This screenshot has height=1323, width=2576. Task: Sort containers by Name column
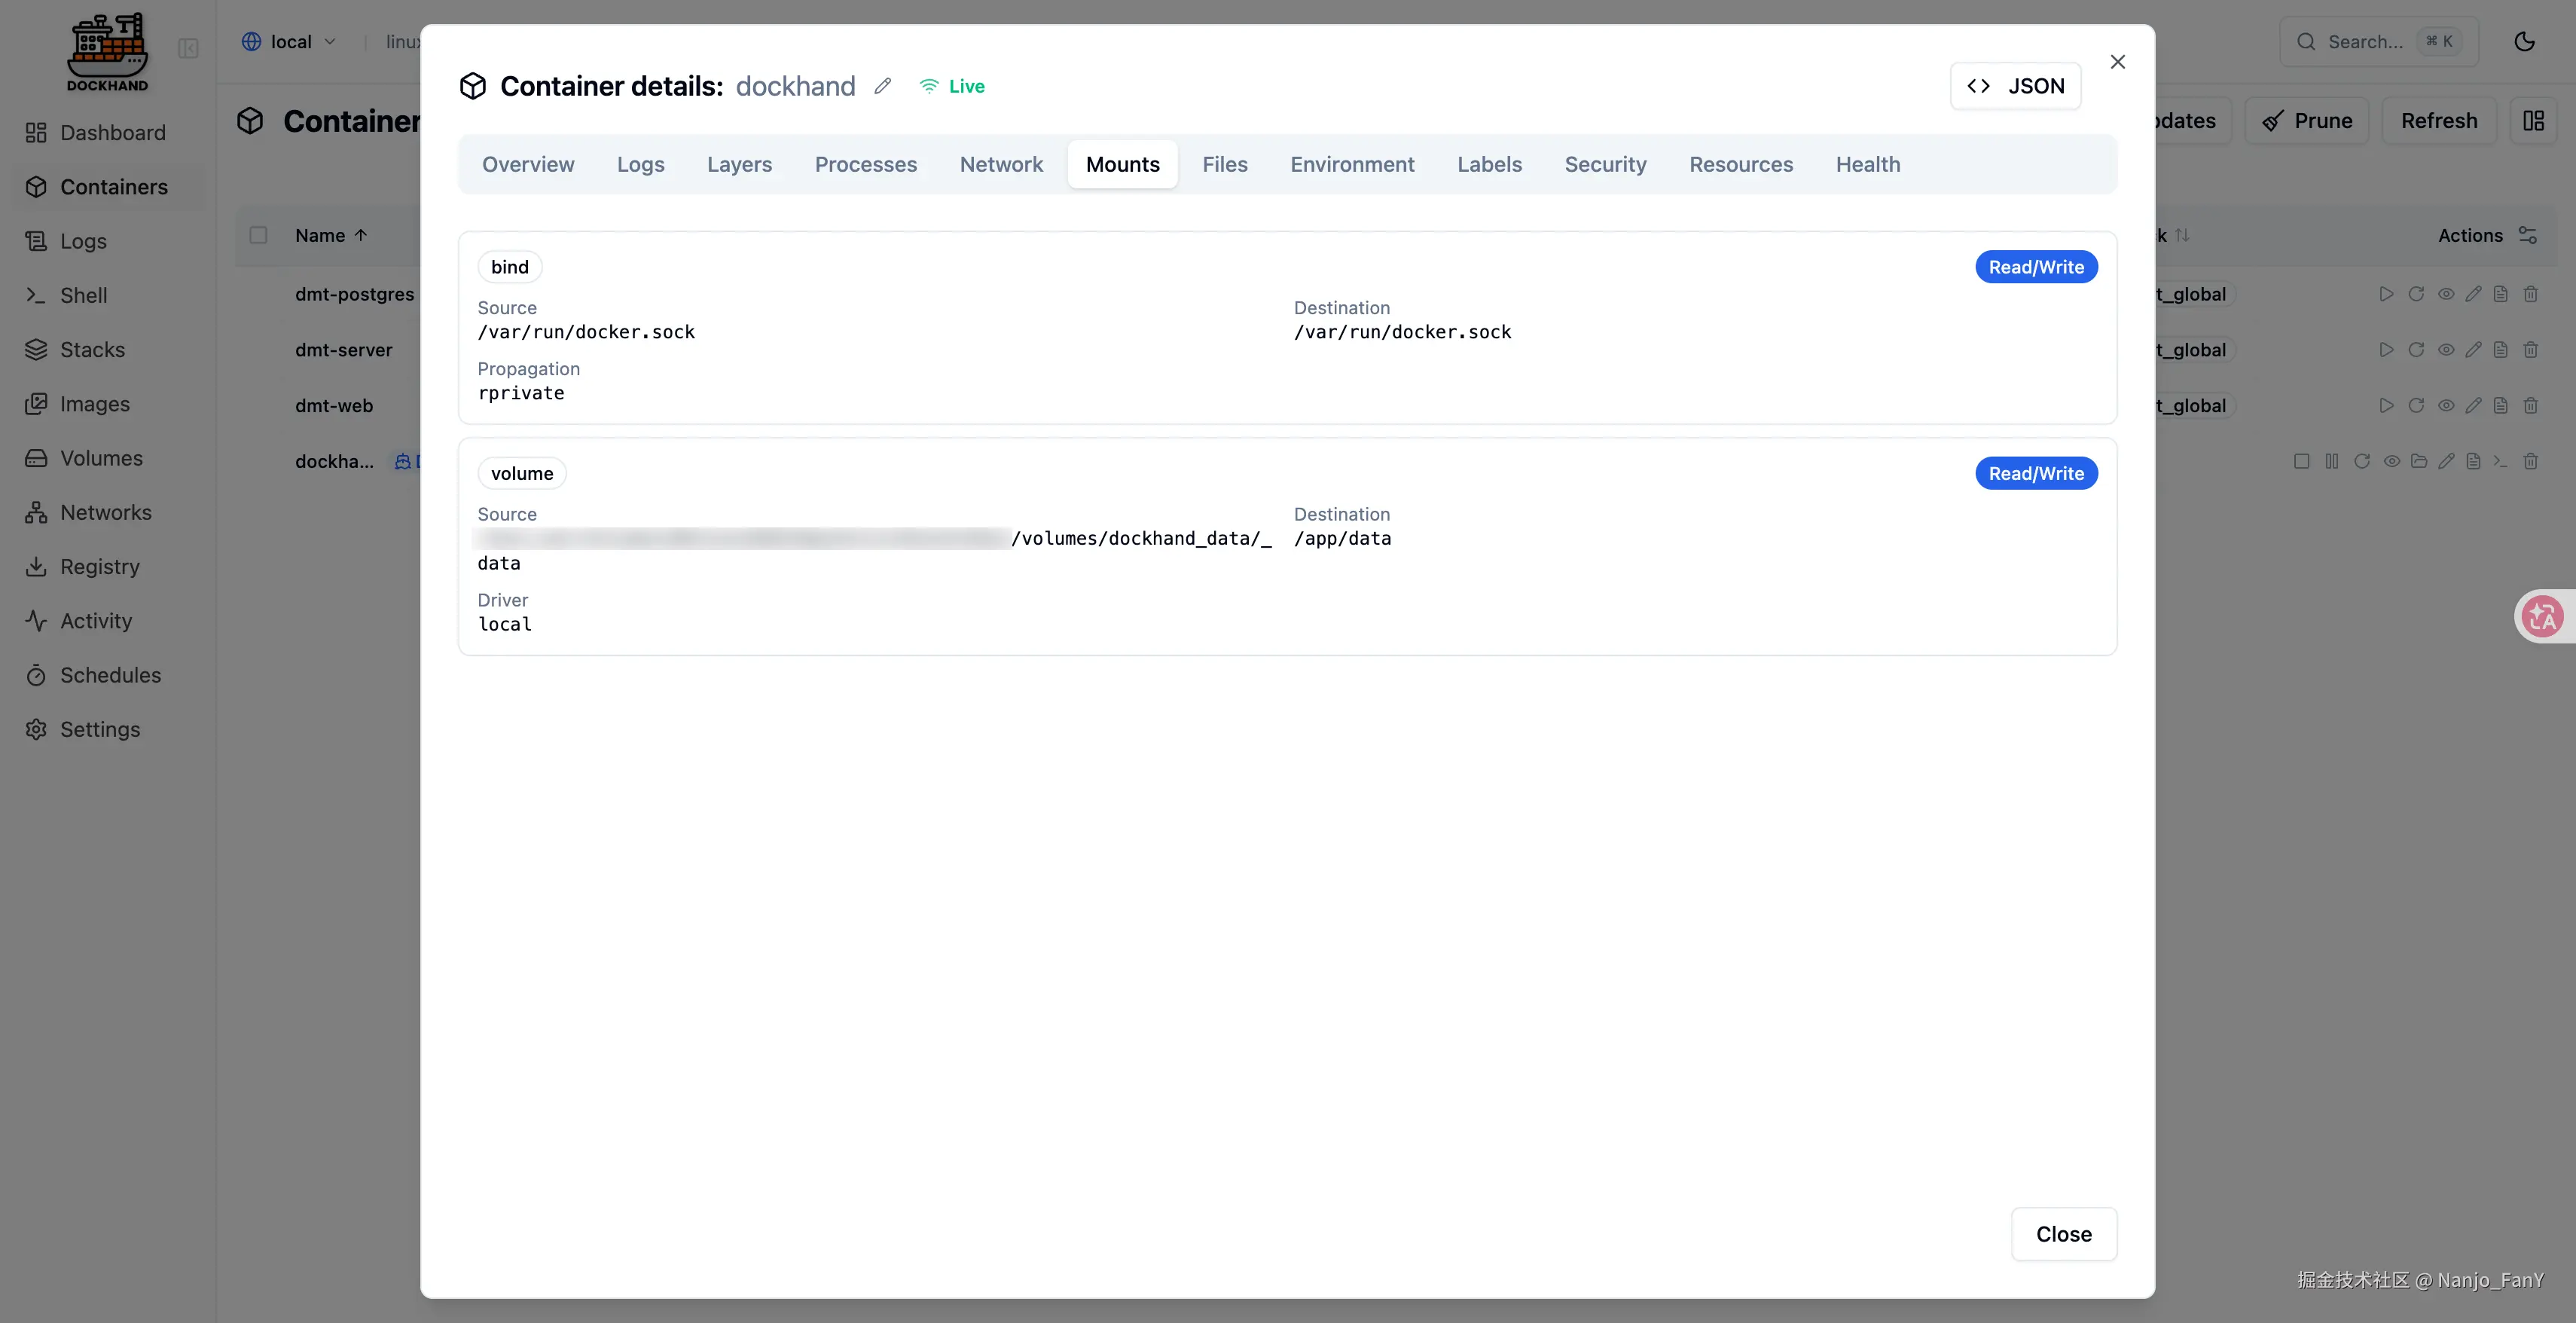tap(331, 235)
